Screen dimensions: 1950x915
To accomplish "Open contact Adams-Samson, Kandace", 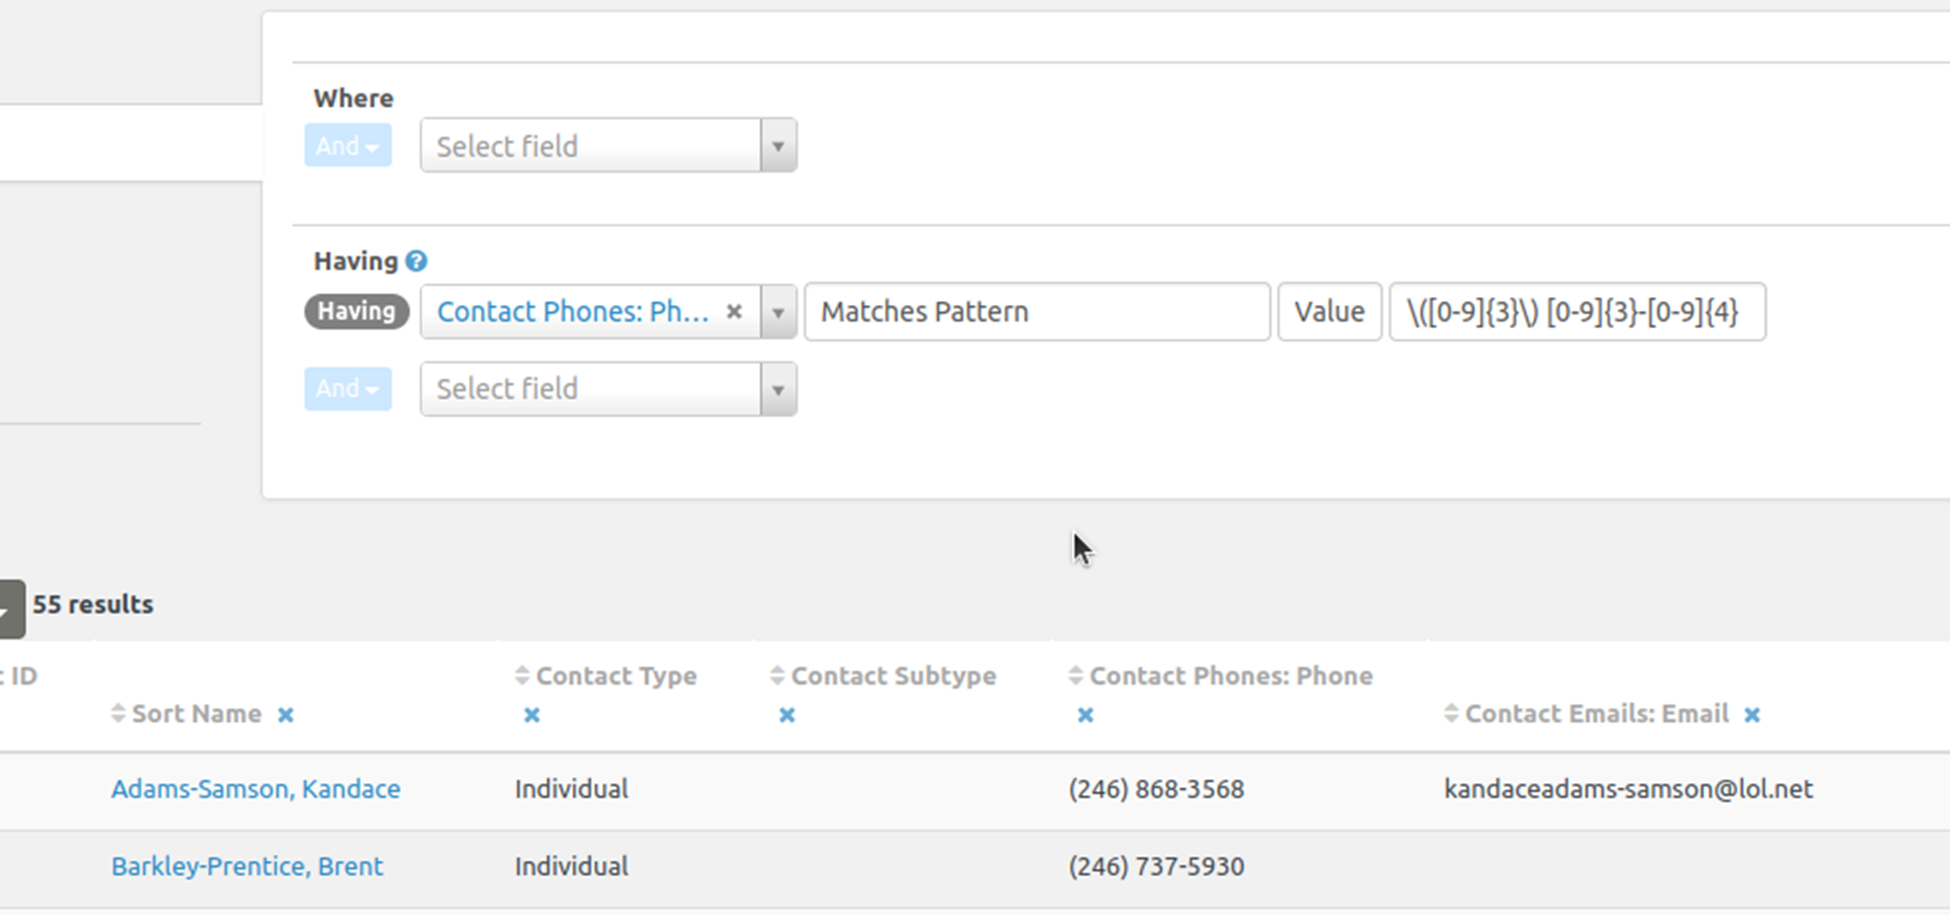I will pos(255,789).
